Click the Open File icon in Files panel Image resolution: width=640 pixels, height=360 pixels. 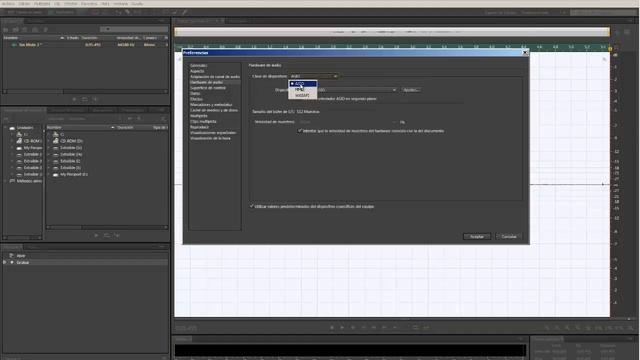pyautogui.click(x=6, y=29)
